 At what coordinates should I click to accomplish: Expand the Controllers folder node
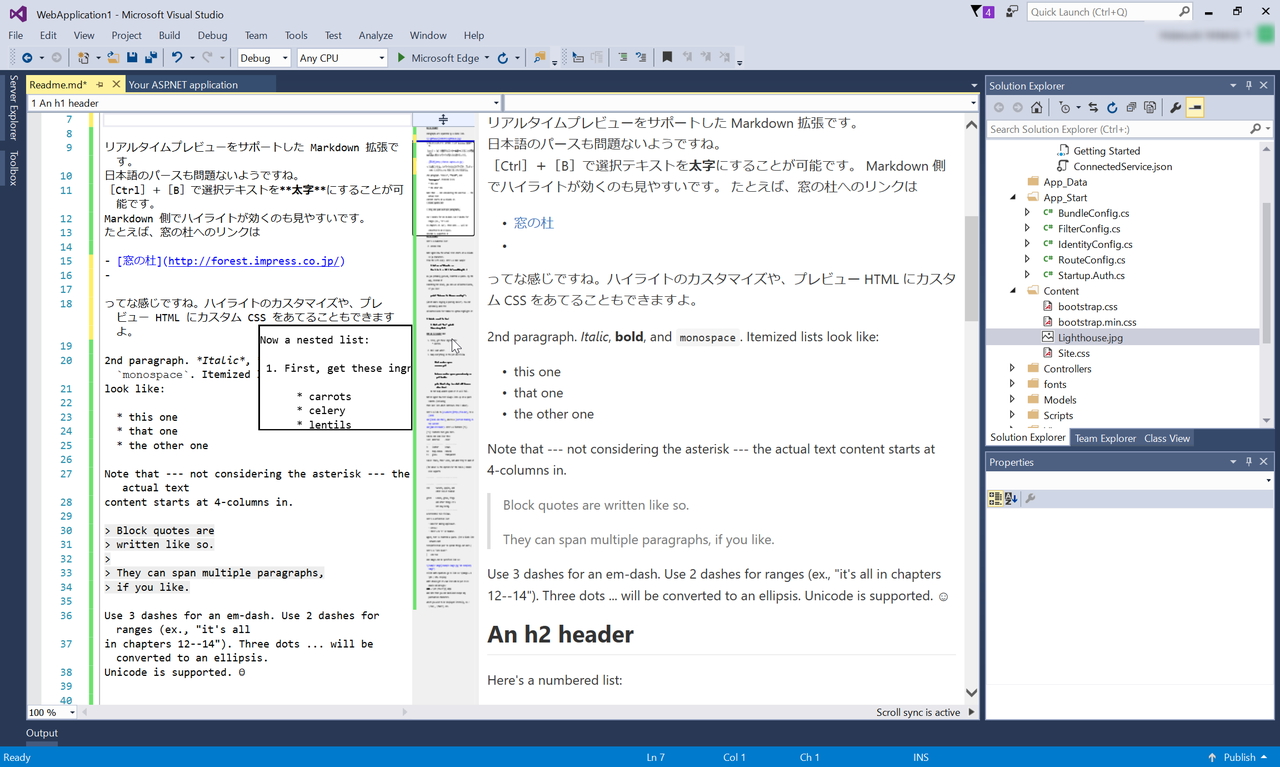1013,369
